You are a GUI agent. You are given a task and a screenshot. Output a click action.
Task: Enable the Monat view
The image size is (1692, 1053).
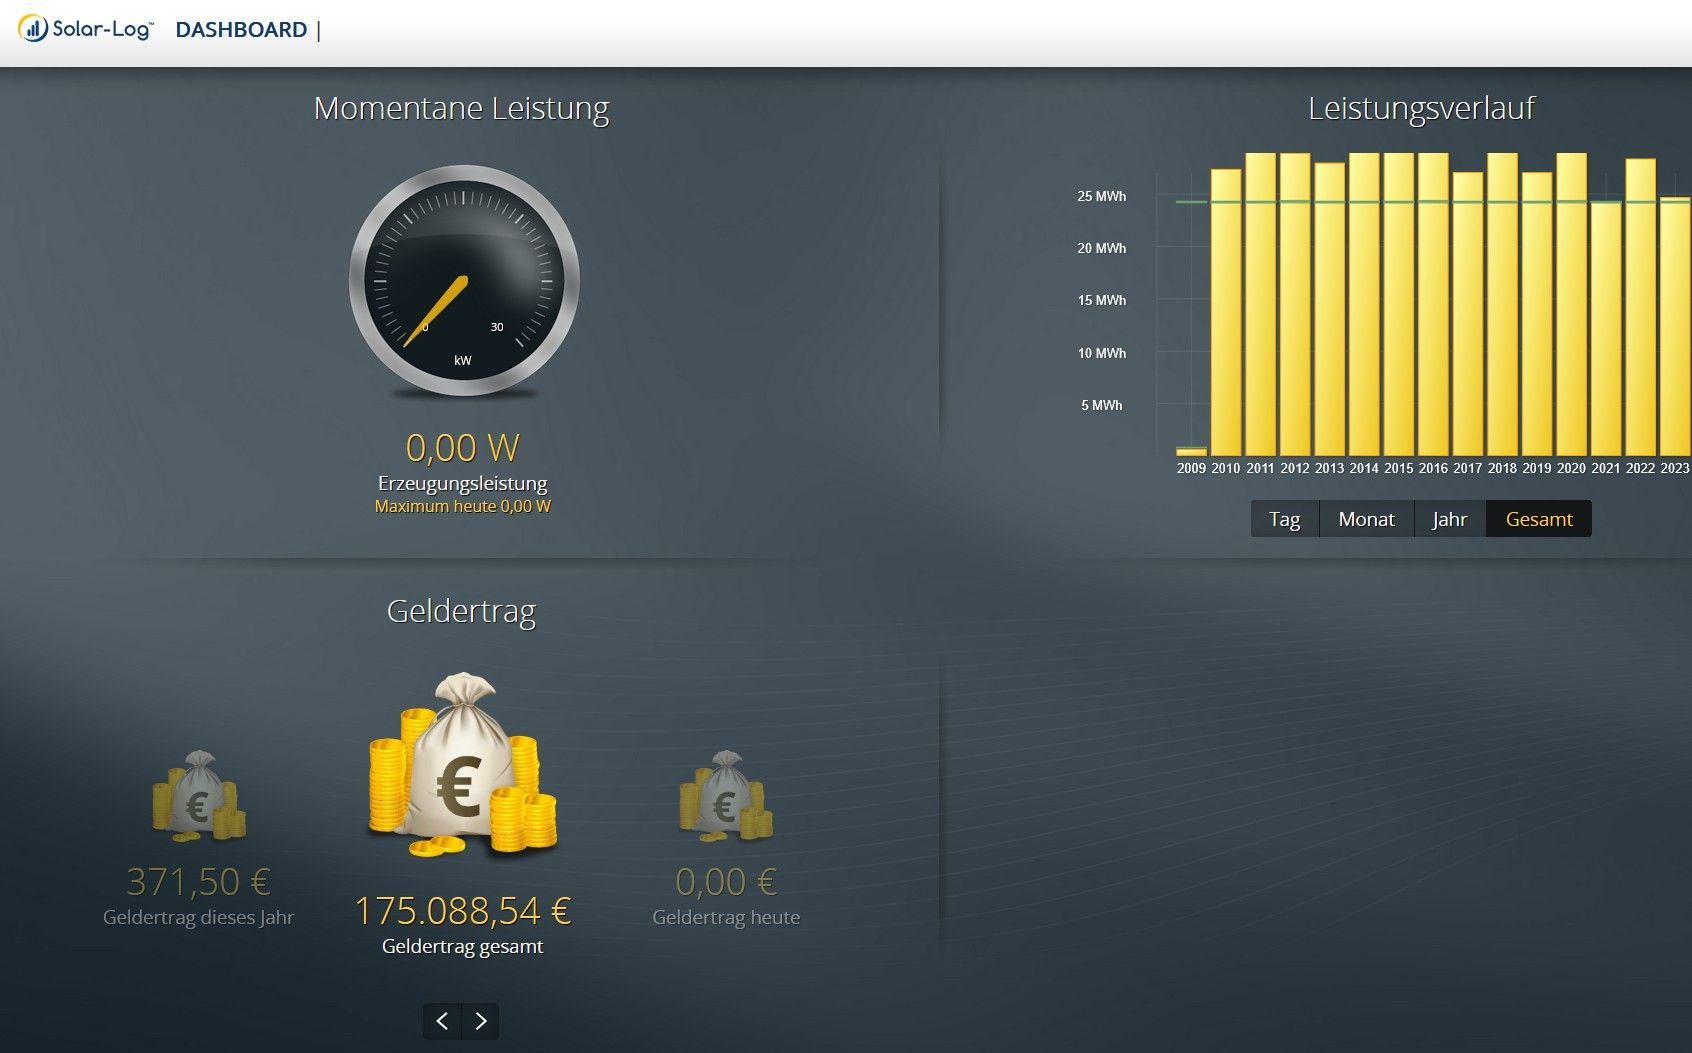pos(1366,518)
